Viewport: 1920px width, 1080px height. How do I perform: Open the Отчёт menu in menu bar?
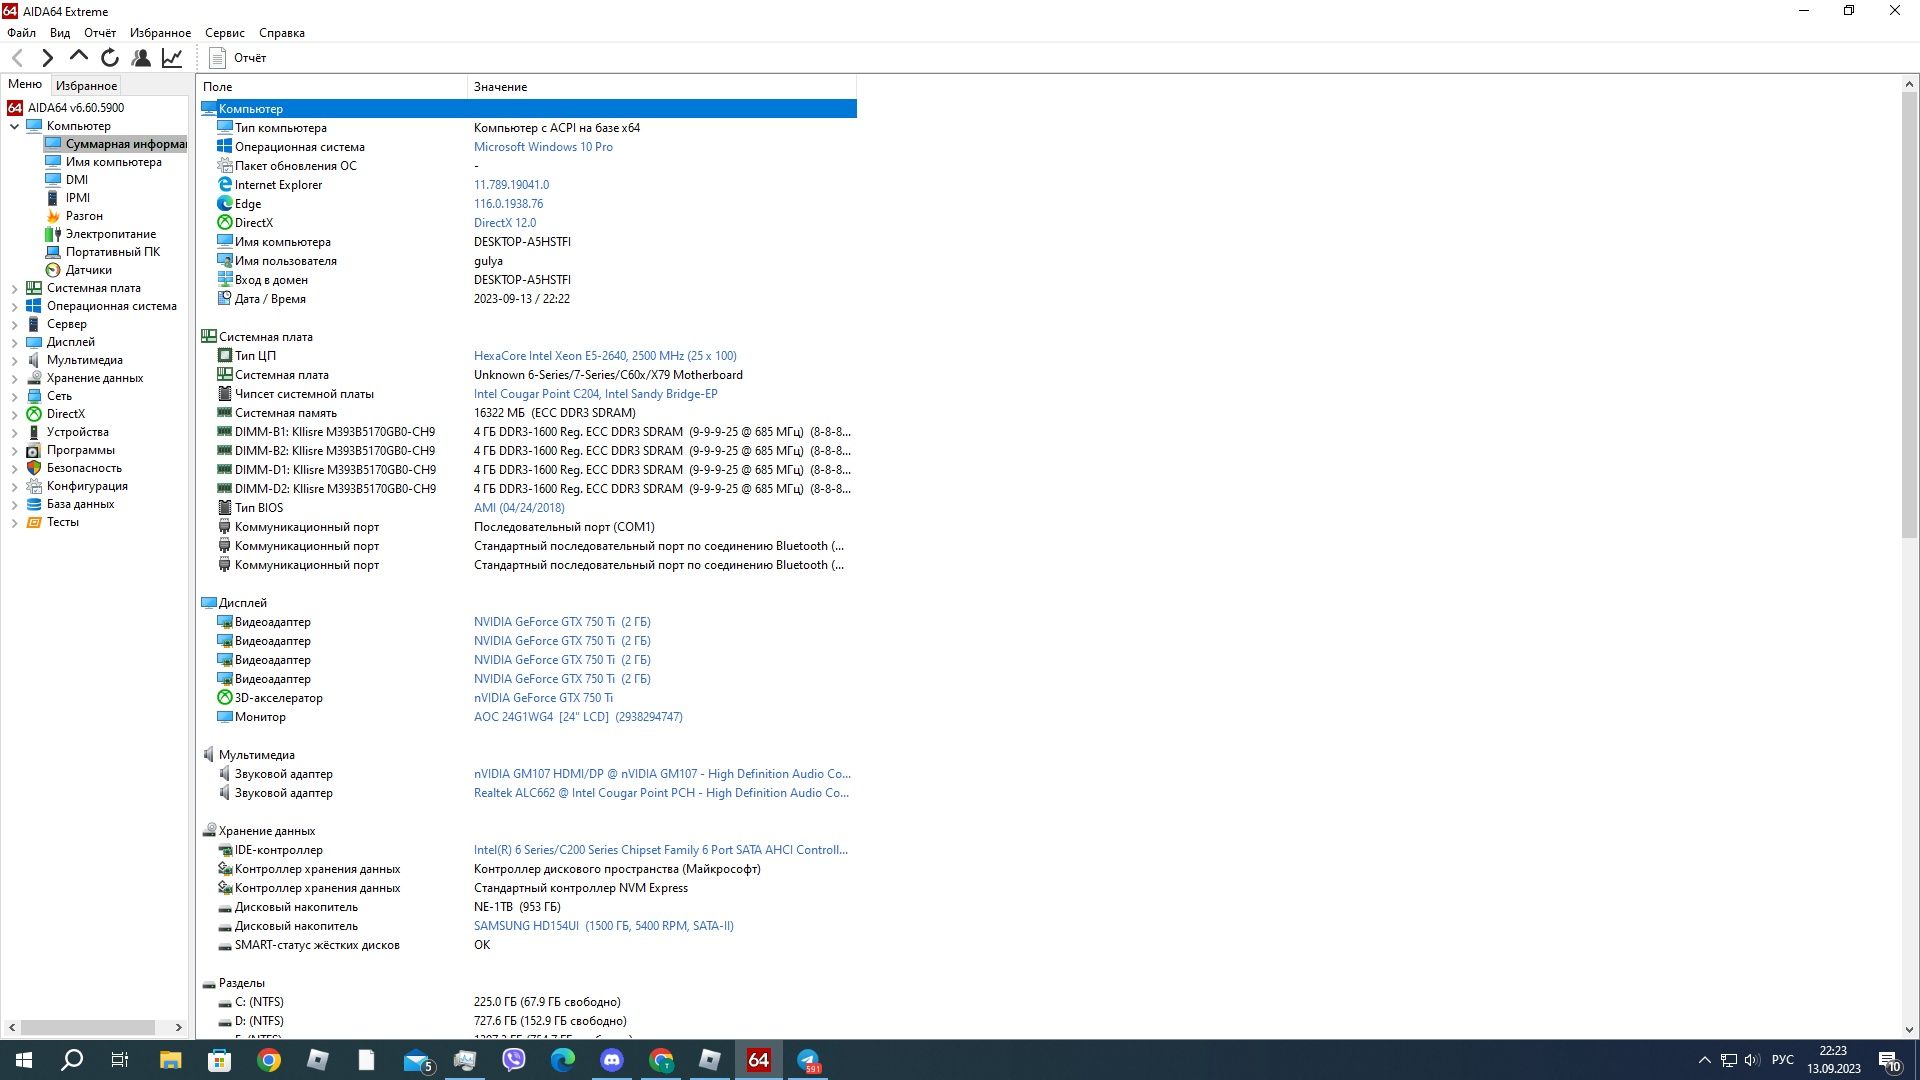[100, 32]
